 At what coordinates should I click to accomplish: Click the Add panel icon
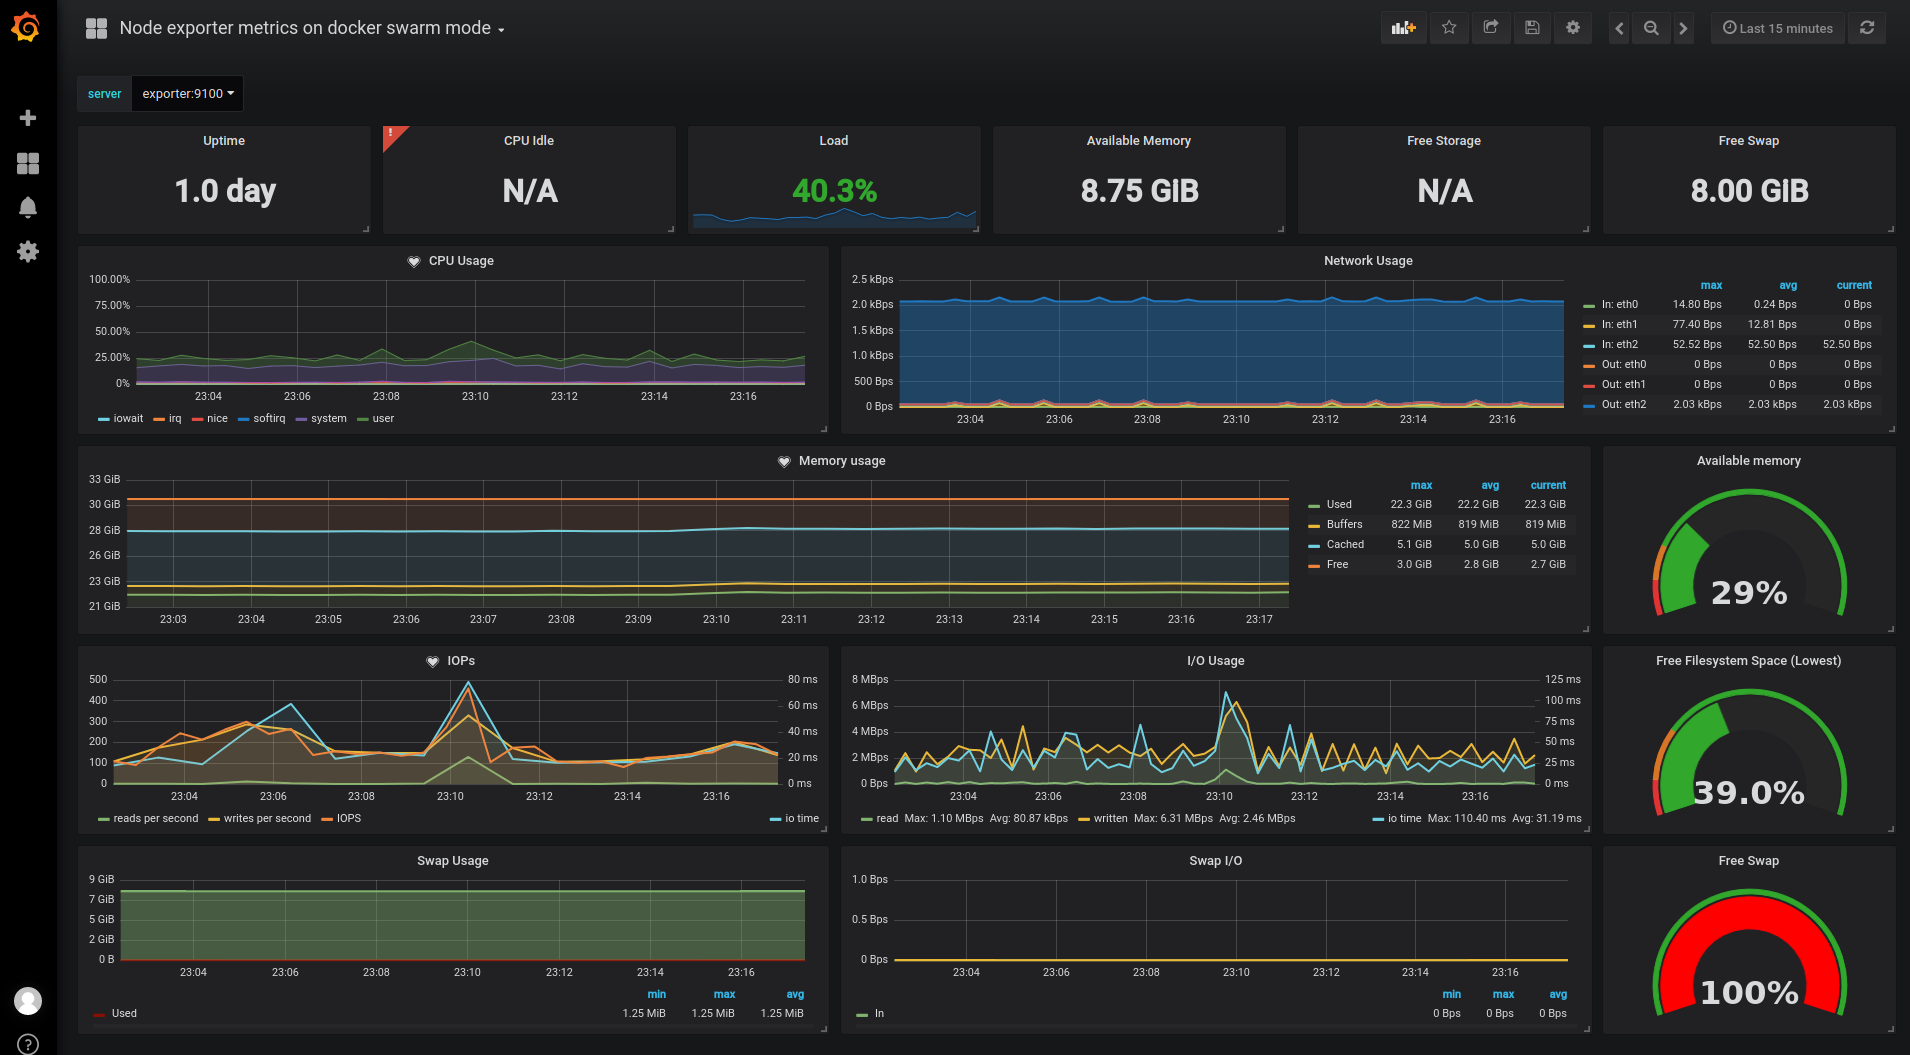(1404, 28)
